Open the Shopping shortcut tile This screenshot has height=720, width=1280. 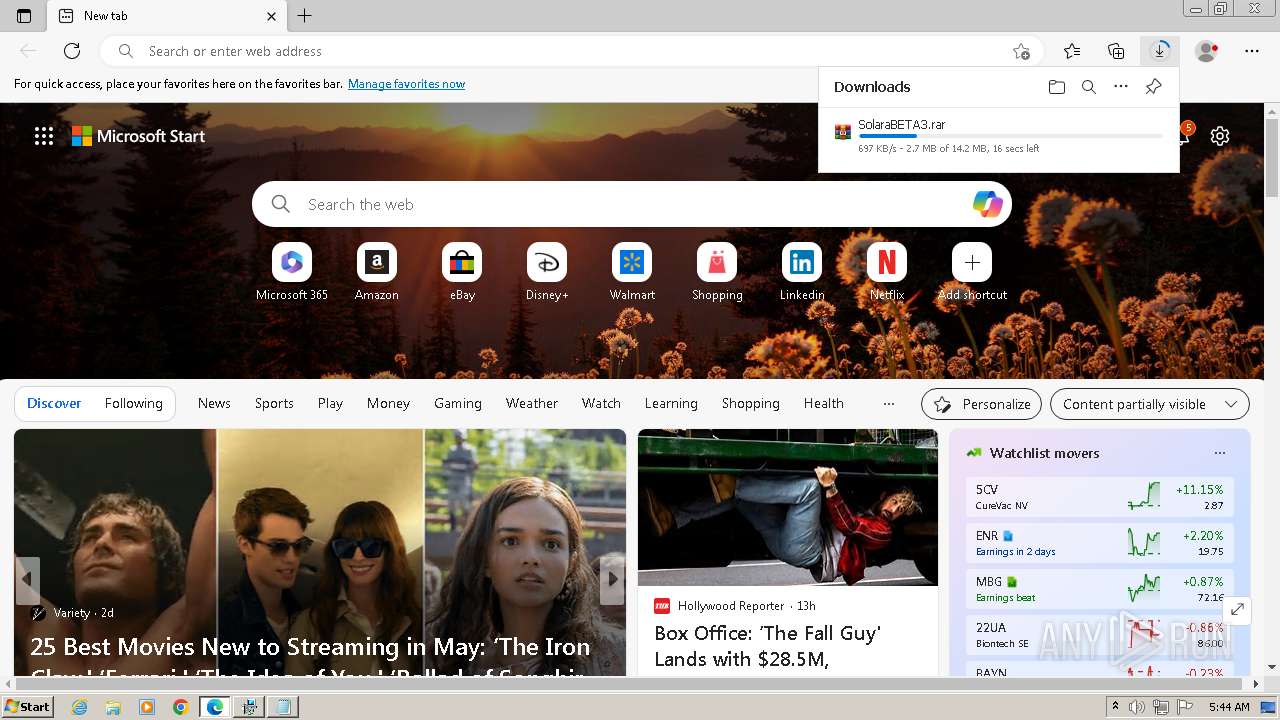(717, 272)
